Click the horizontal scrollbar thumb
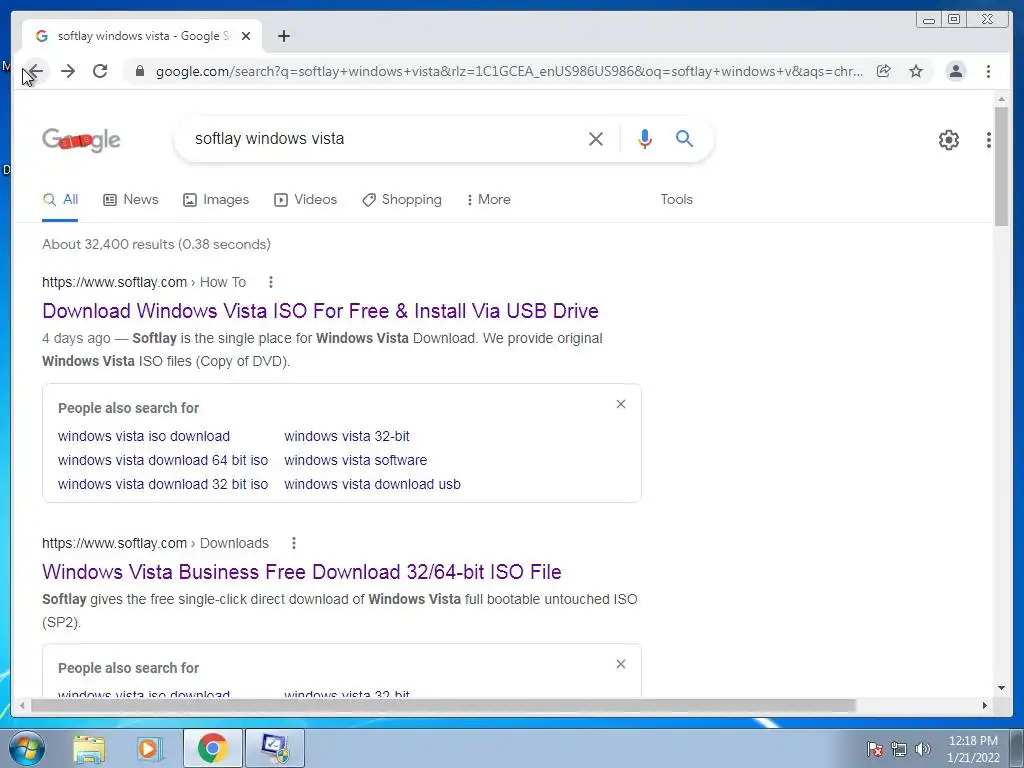 [x=443, y=705]
